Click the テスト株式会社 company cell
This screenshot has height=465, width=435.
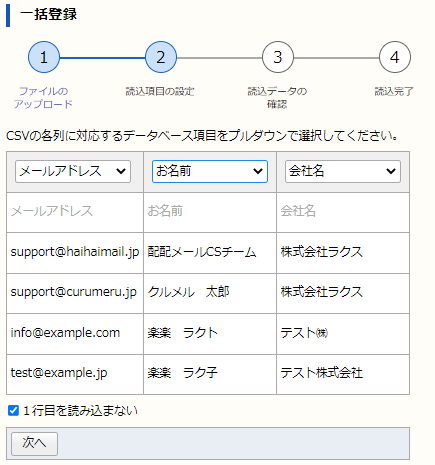tap(343, 374)
